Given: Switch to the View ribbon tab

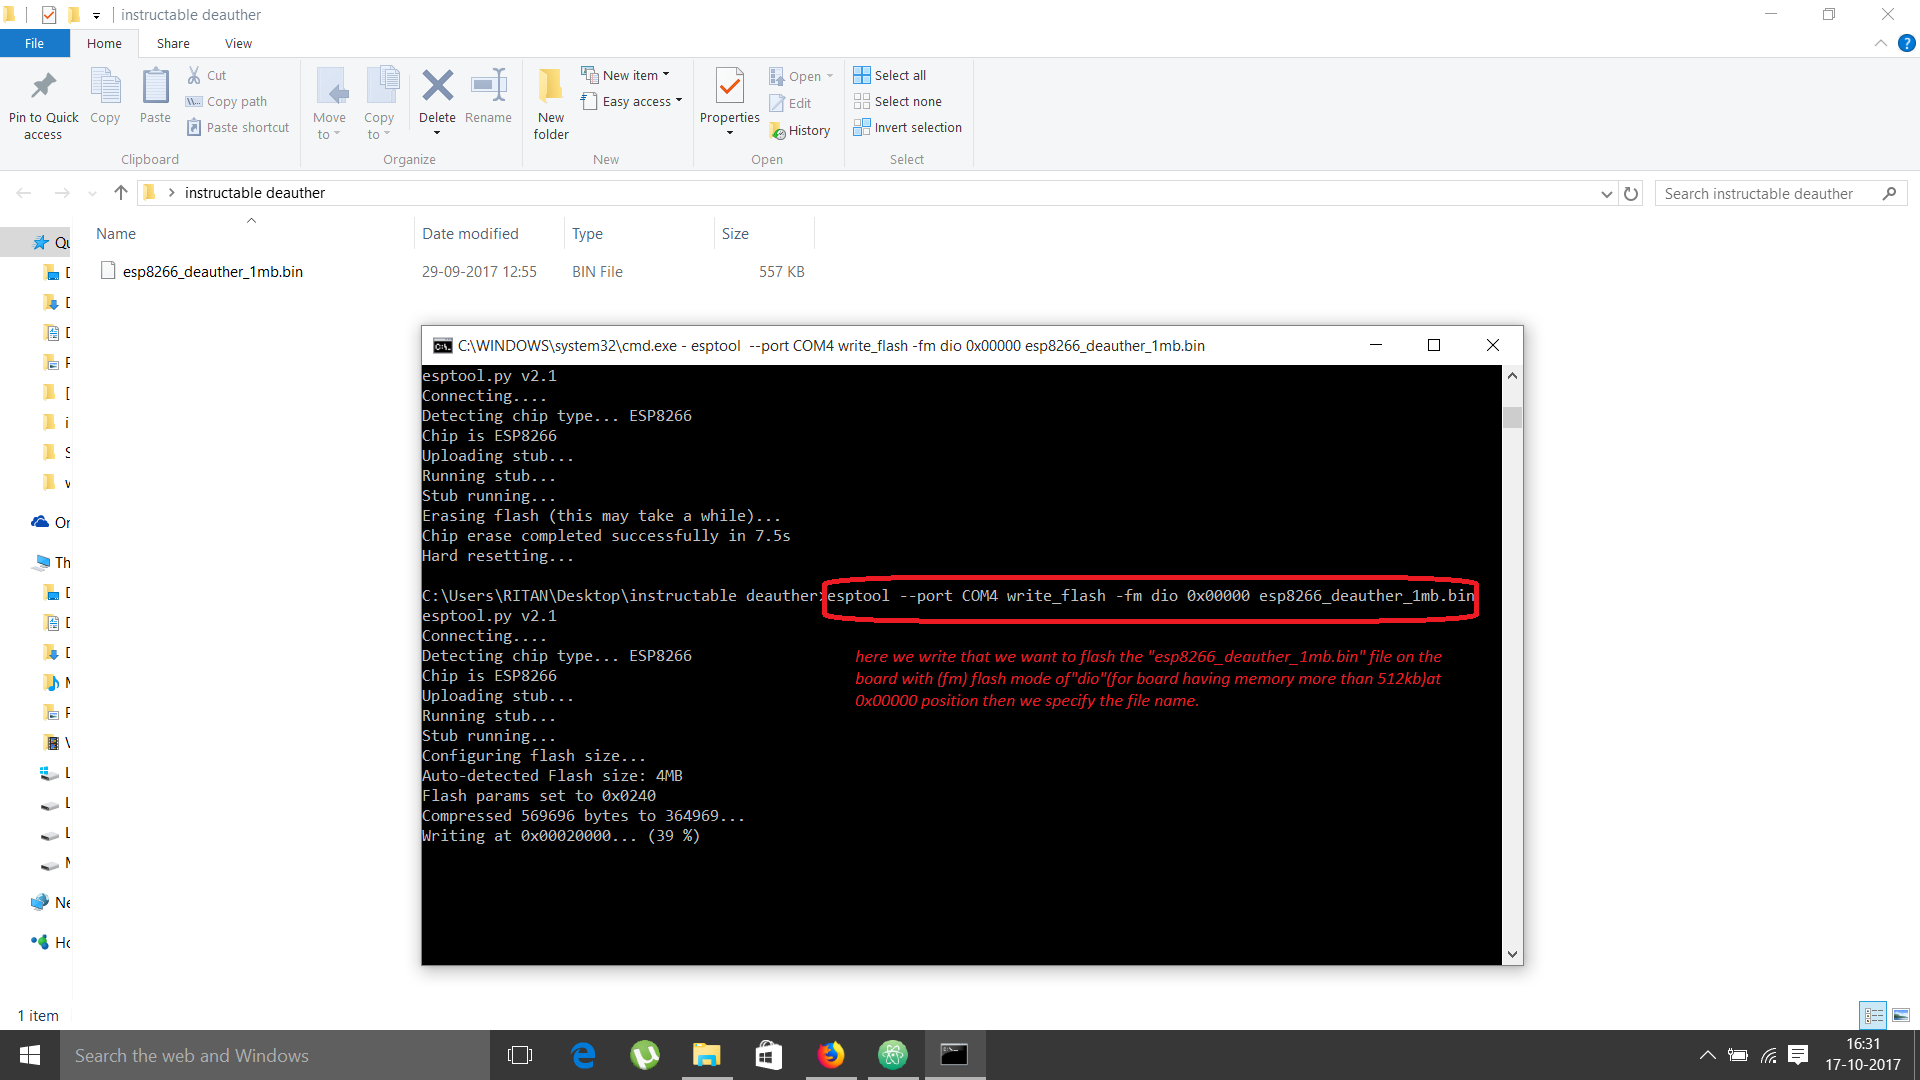Looking at the screenshot, I should click(237, 43).
